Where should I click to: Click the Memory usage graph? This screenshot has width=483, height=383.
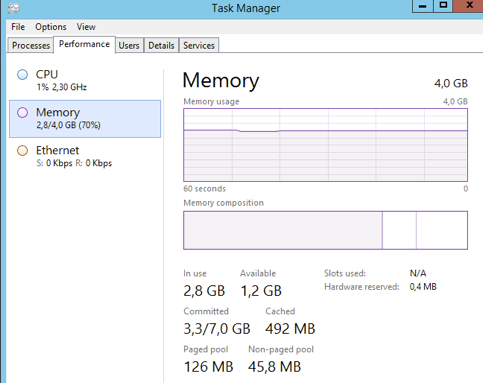coord(325,145)
